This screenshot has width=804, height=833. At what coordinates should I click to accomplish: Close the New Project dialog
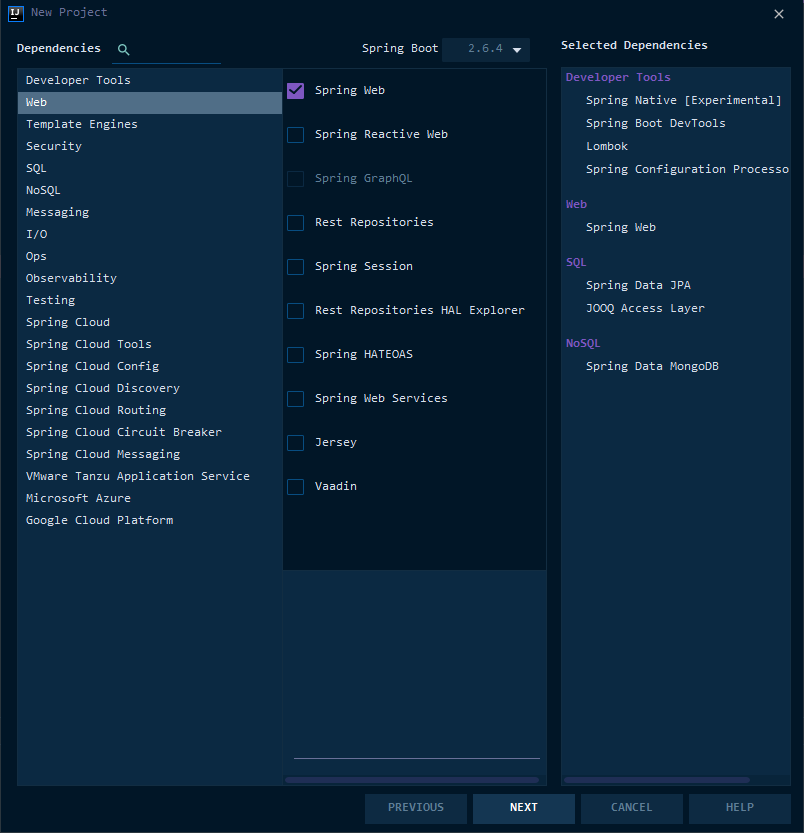(x=779, y=14)
